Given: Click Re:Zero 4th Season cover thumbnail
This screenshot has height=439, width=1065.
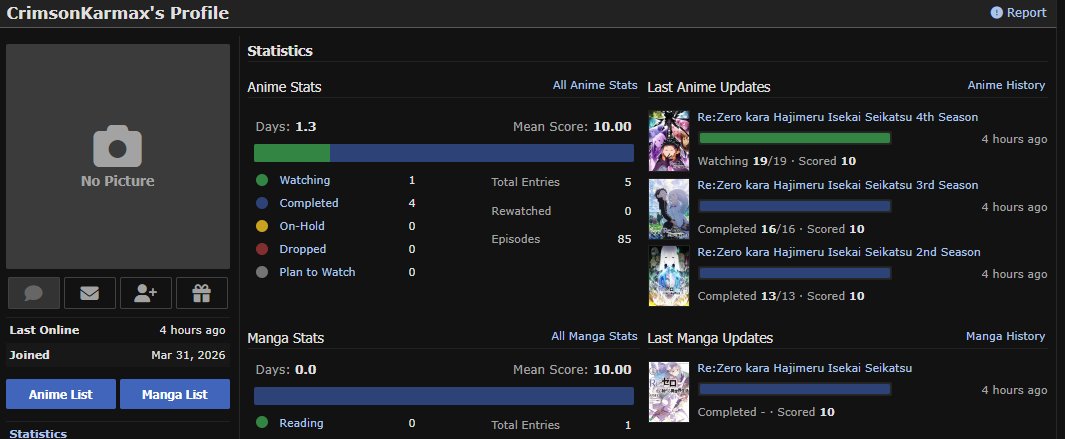Looking at the screenshot, I should pos(669,141).
